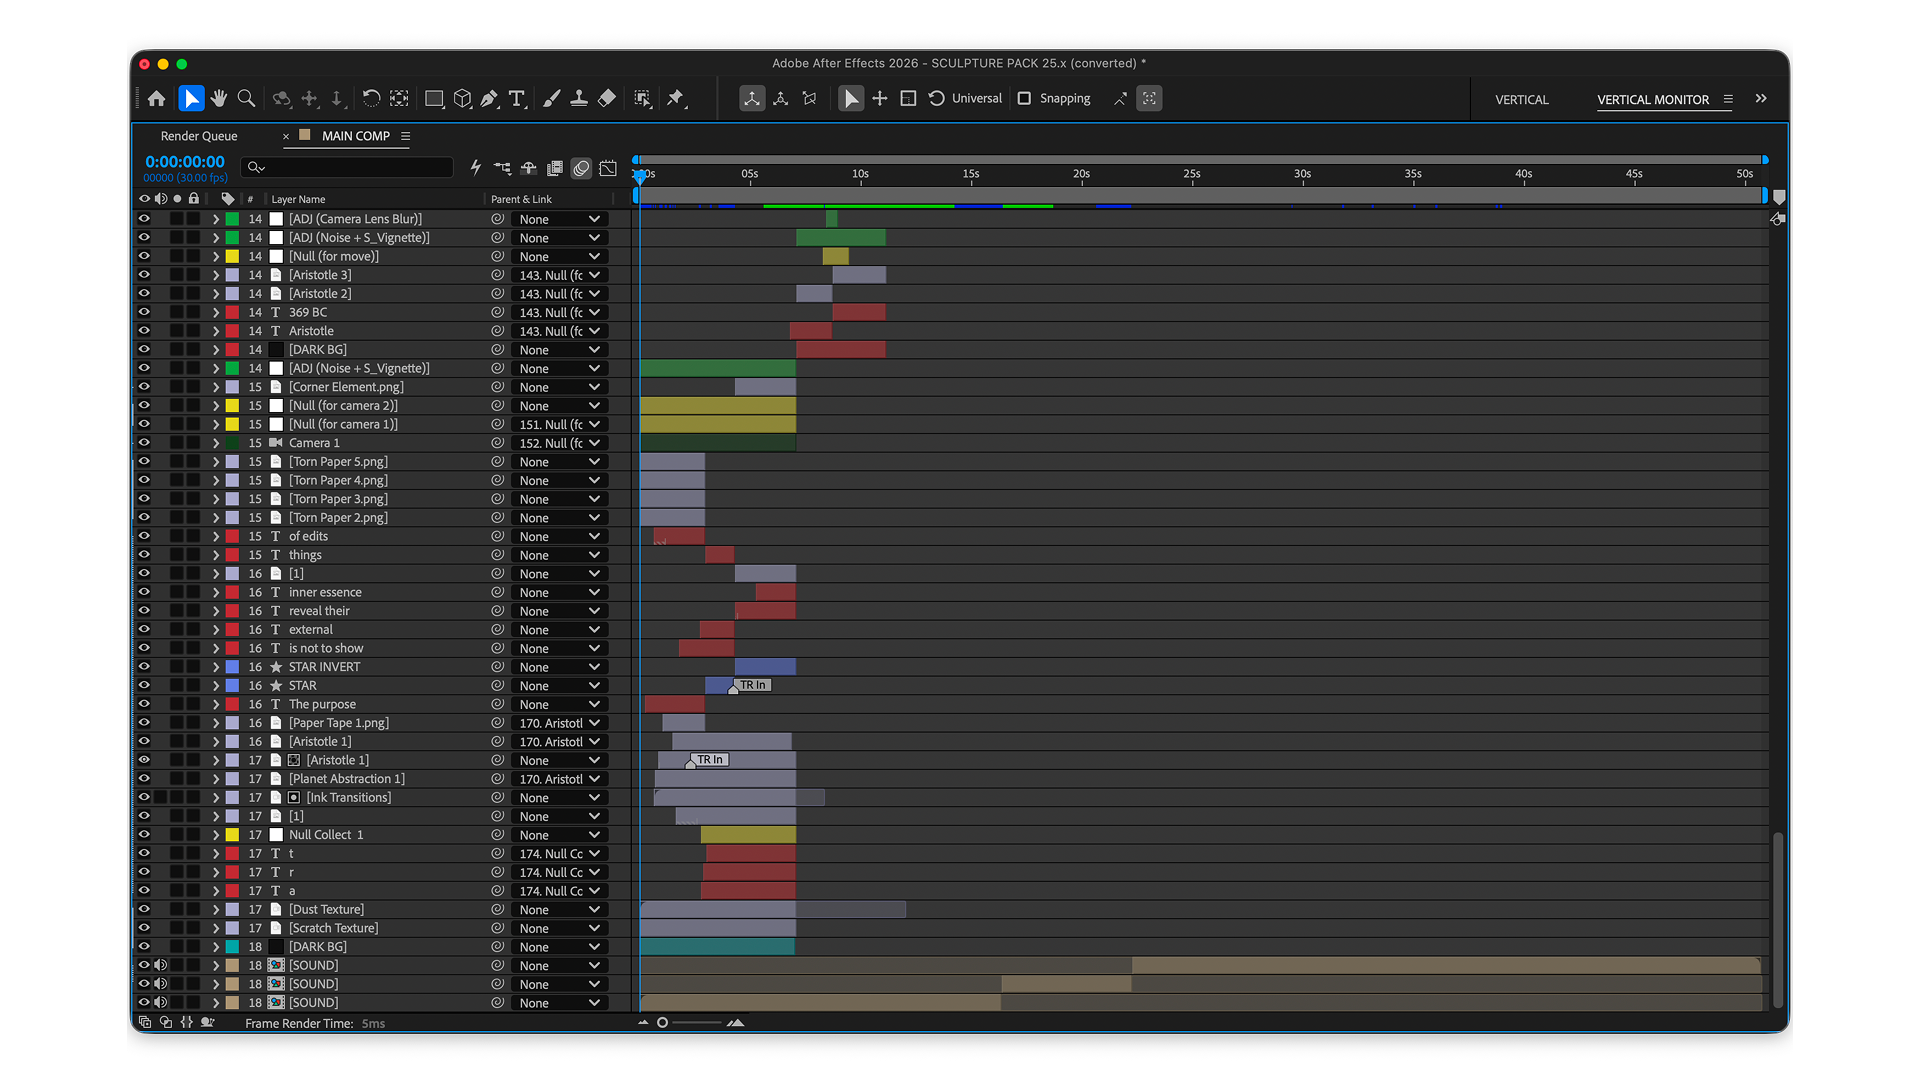The width and height of the screenshot is (1920, 1080).
Task: Toggle the Frame Blending switch
Action: click(x=555, y=168)
